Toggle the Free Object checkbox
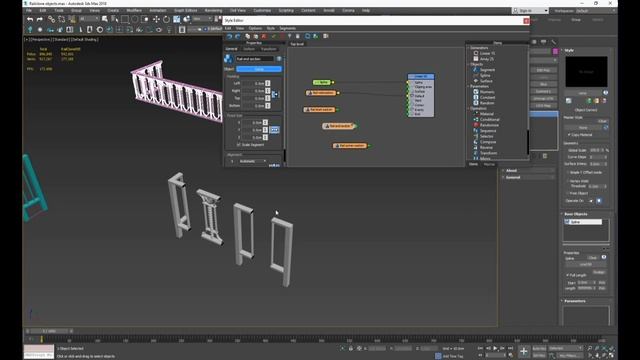640x360 pixels. (568, 193)
